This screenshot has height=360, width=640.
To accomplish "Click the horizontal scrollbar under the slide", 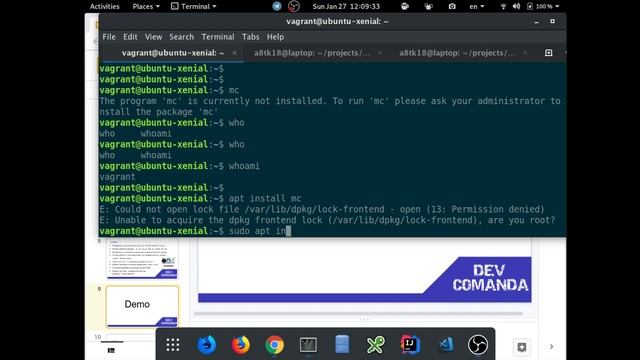I will (358, 313).
